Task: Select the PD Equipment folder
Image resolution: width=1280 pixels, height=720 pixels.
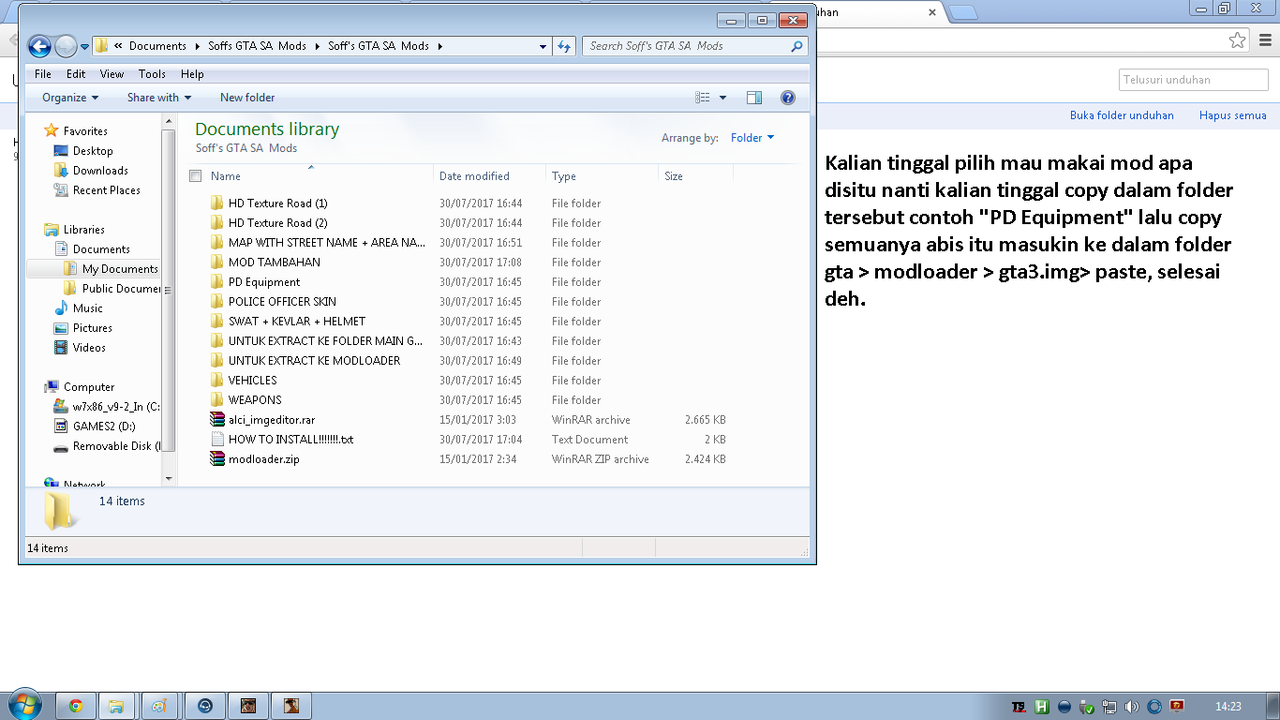Action: coord(264,282)
